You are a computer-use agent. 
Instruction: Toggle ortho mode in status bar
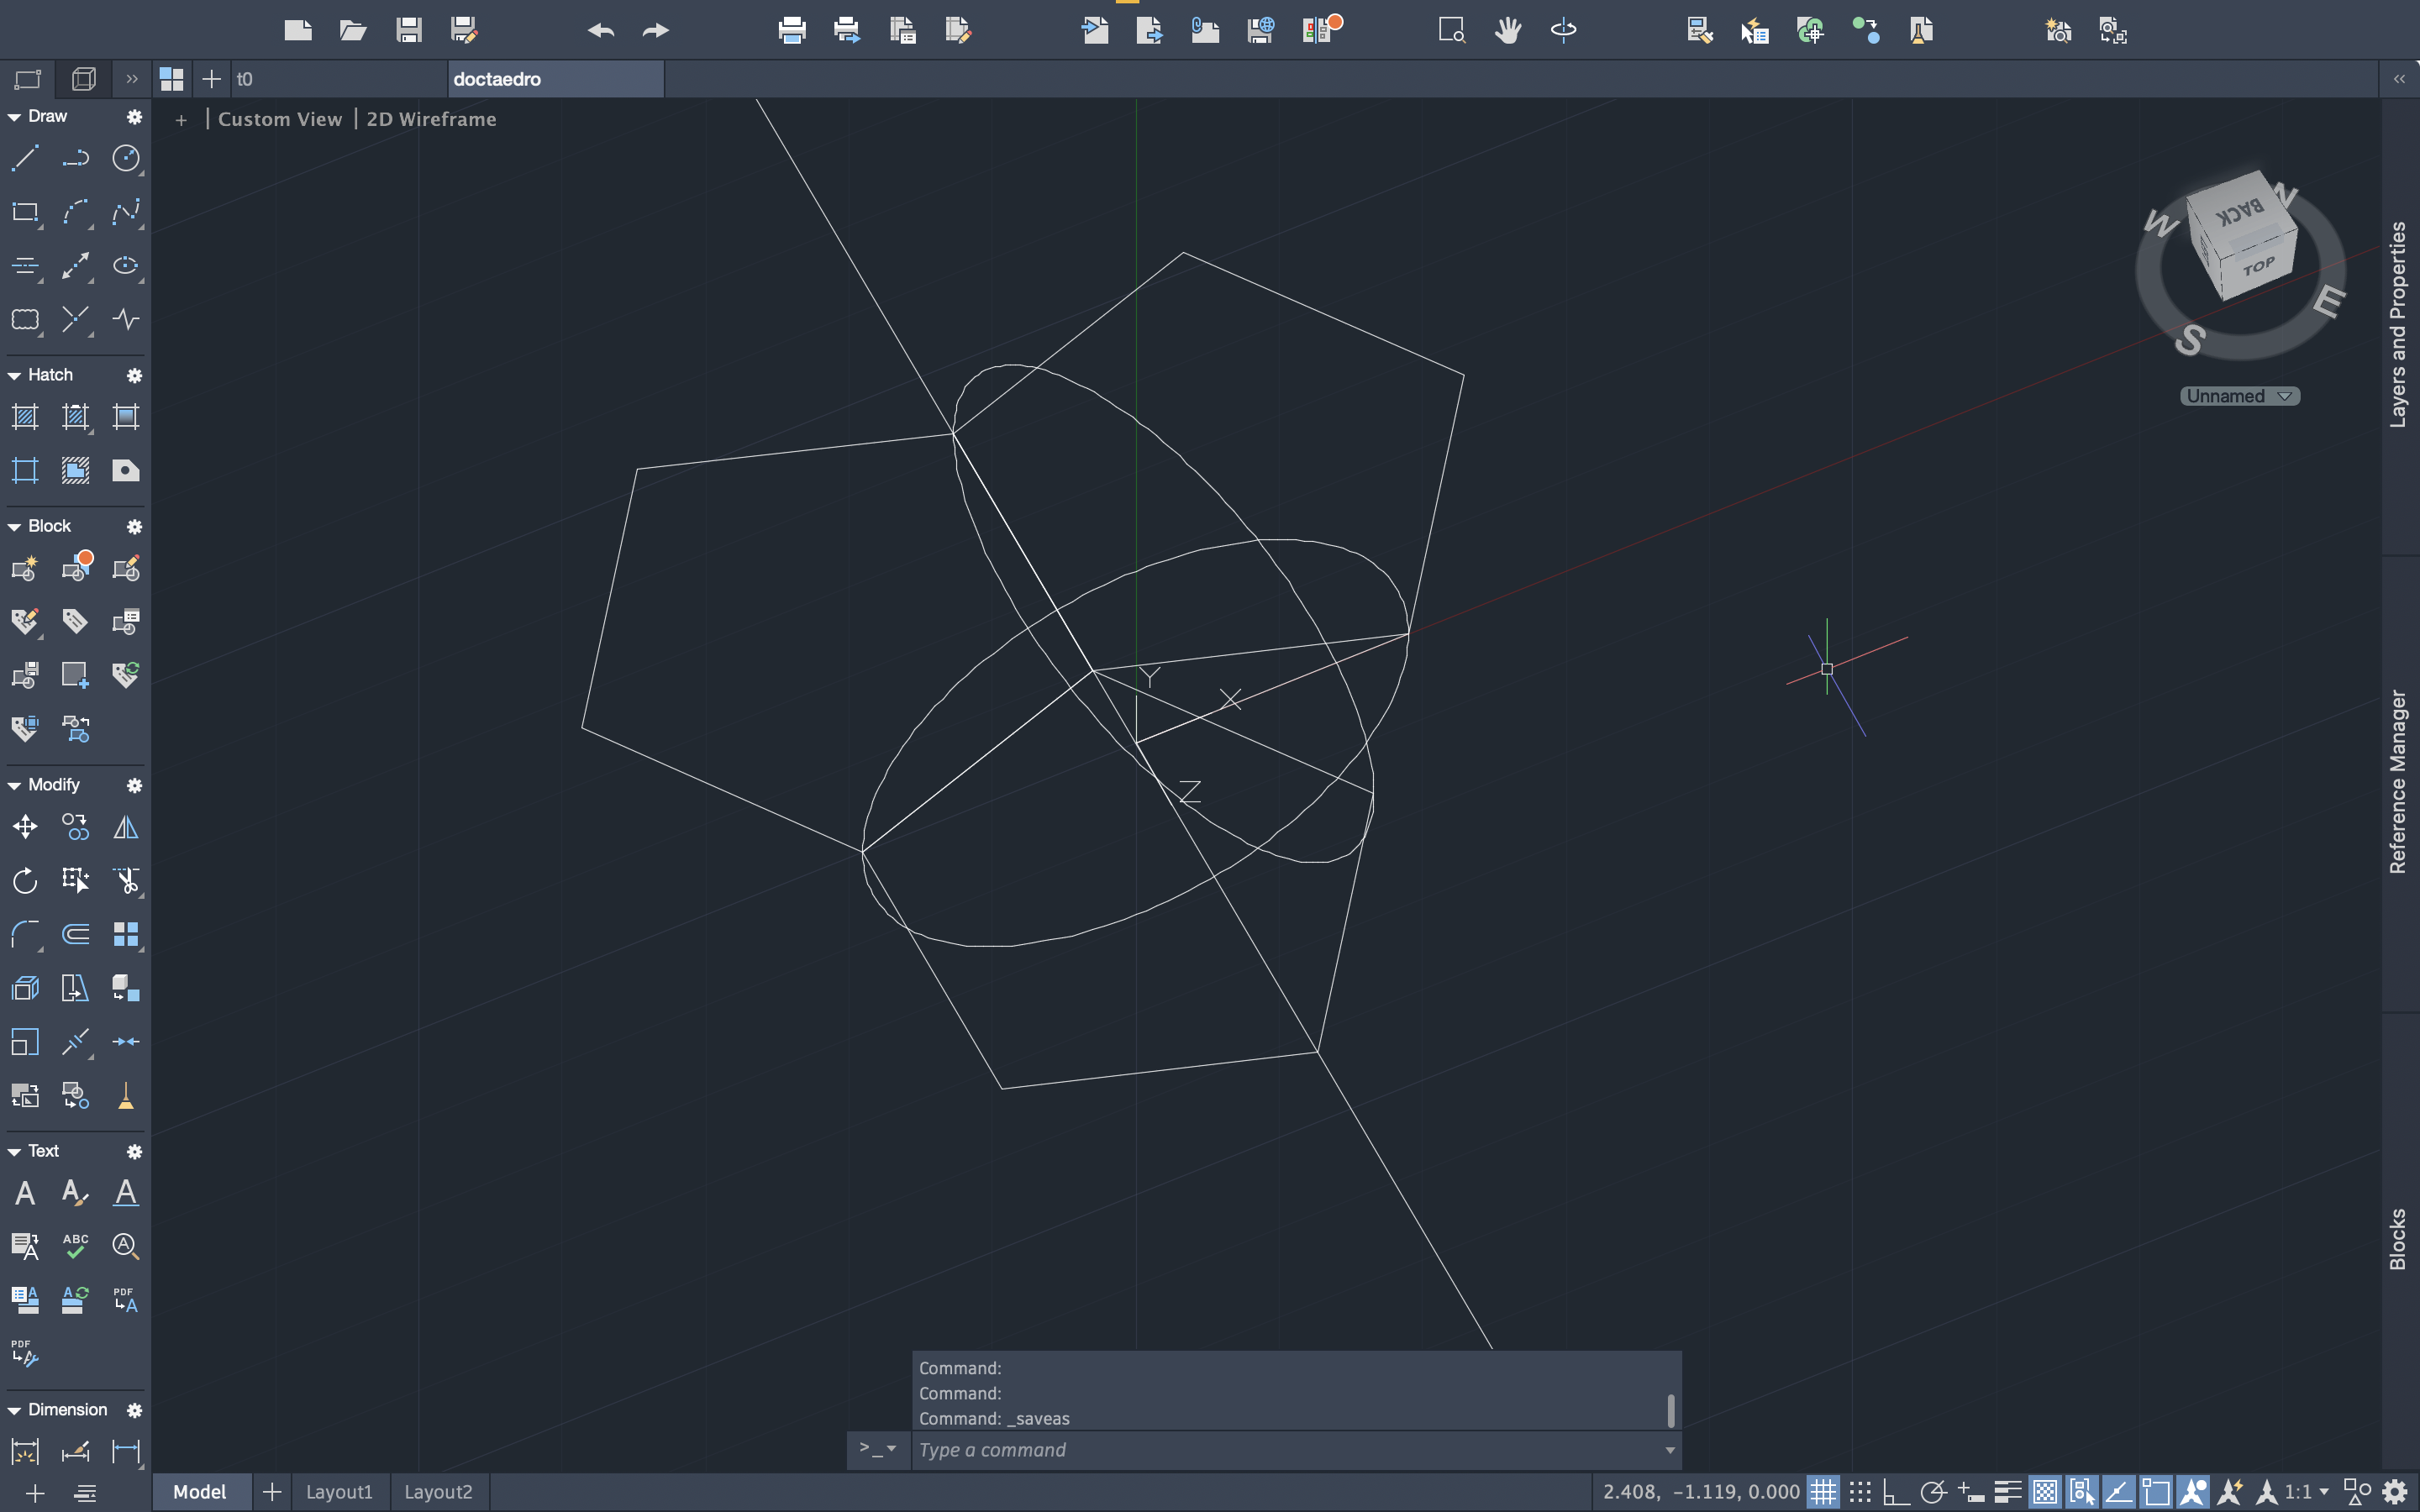1896,1492
